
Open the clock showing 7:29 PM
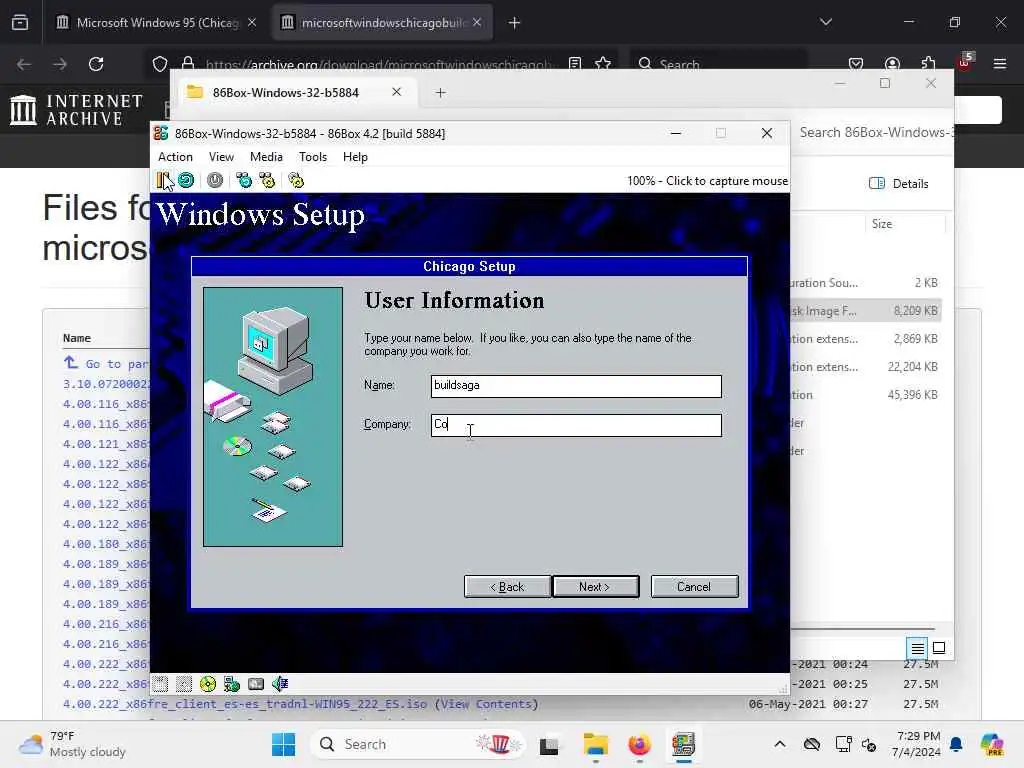click(x=916, y=744)
